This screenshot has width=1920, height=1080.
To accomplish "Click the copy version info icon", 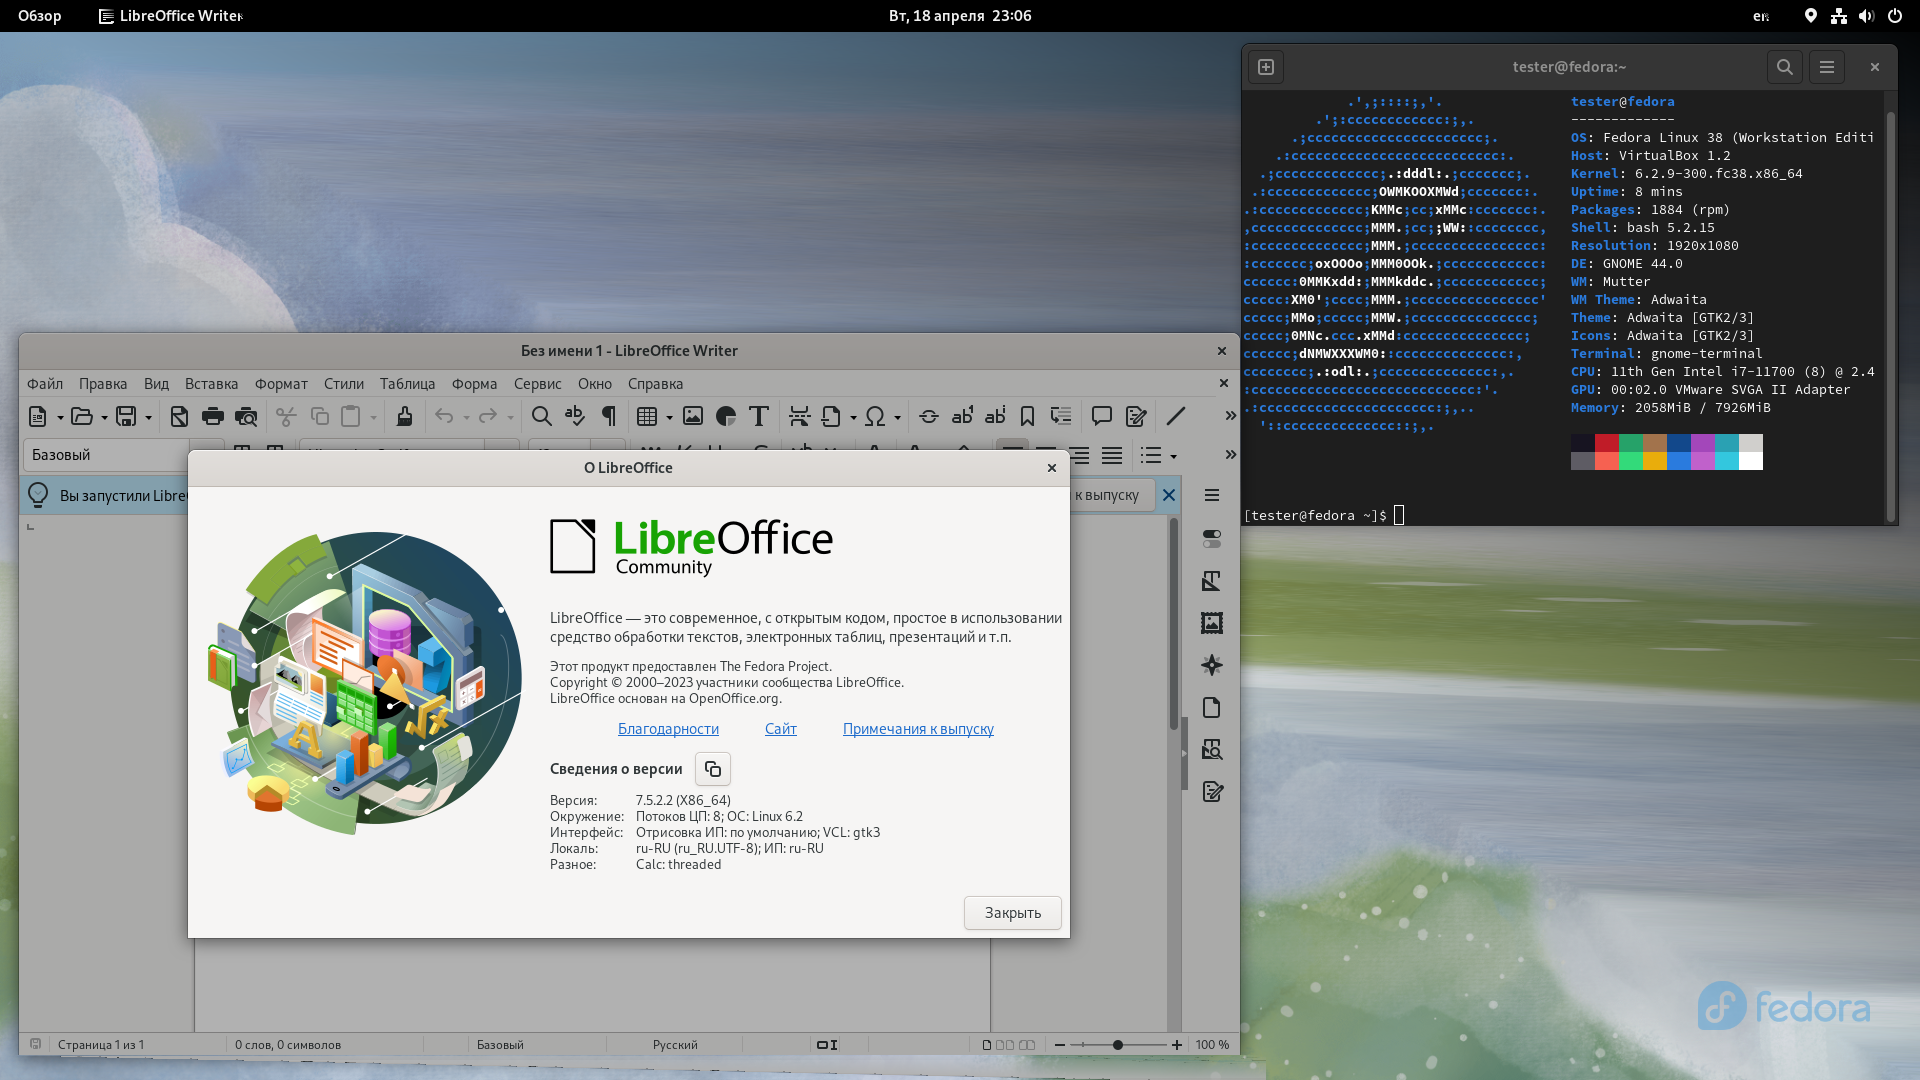I will pyautogui.click(x=713, y=769).
